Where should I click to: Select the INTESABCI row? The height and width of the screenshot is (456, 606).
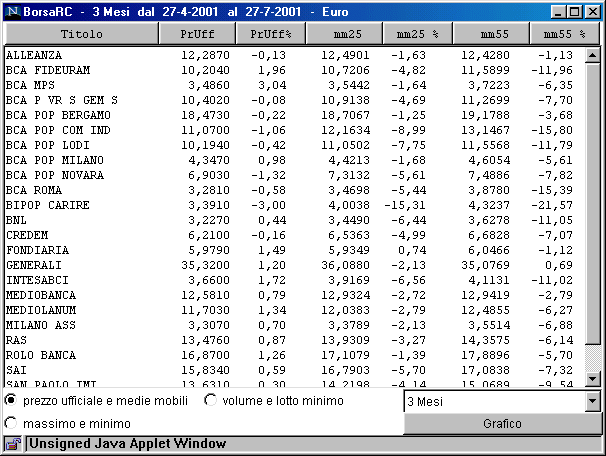click(294, 280)
